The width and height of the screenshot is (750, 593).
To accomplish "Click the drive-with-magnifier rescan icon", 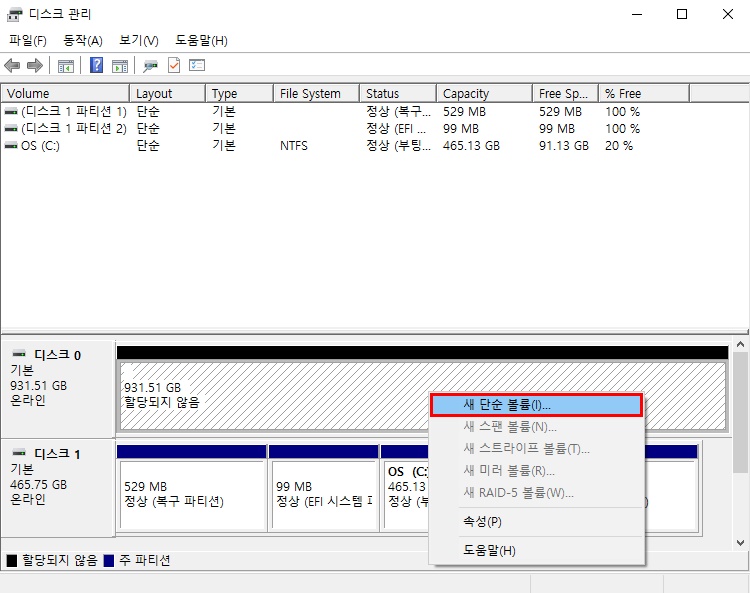I will [x=150, y=66].
